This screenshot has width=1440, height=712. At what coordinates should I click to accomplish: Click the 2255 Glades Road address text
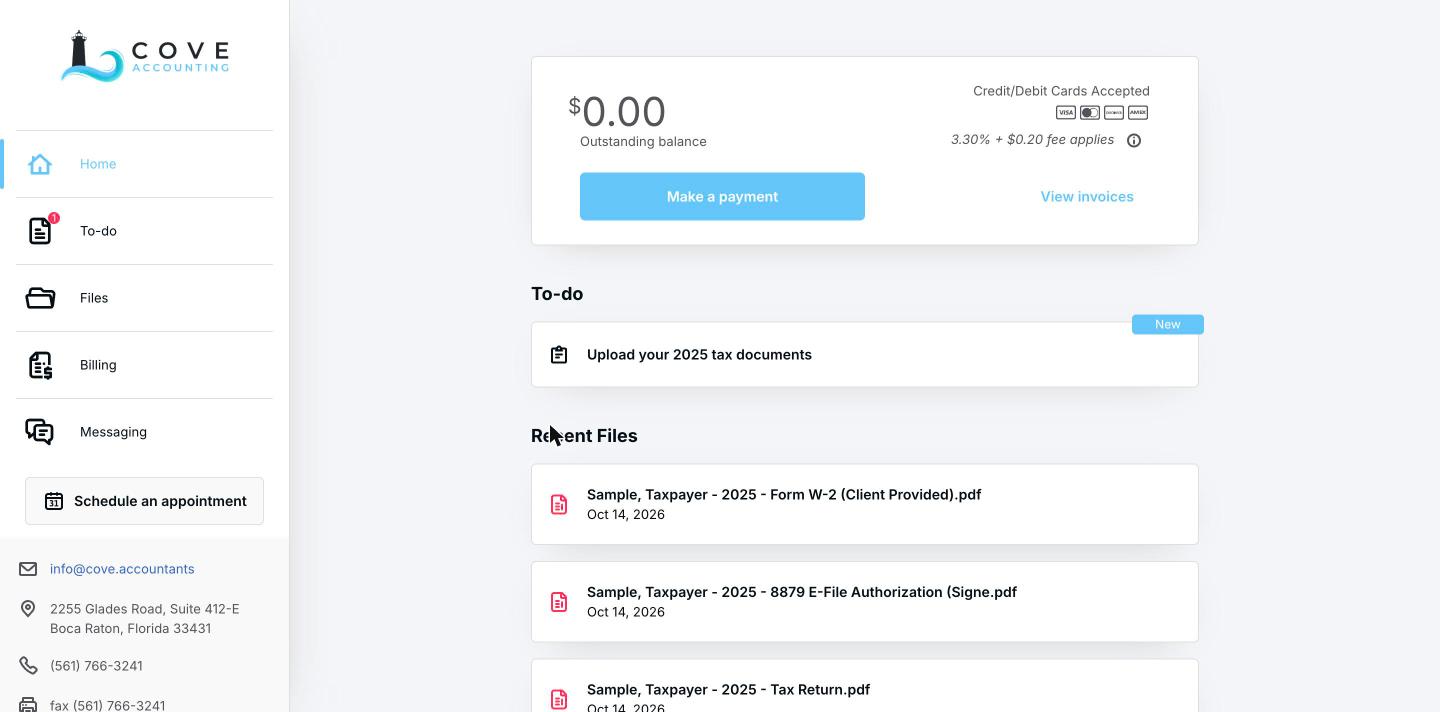(145, 619)
